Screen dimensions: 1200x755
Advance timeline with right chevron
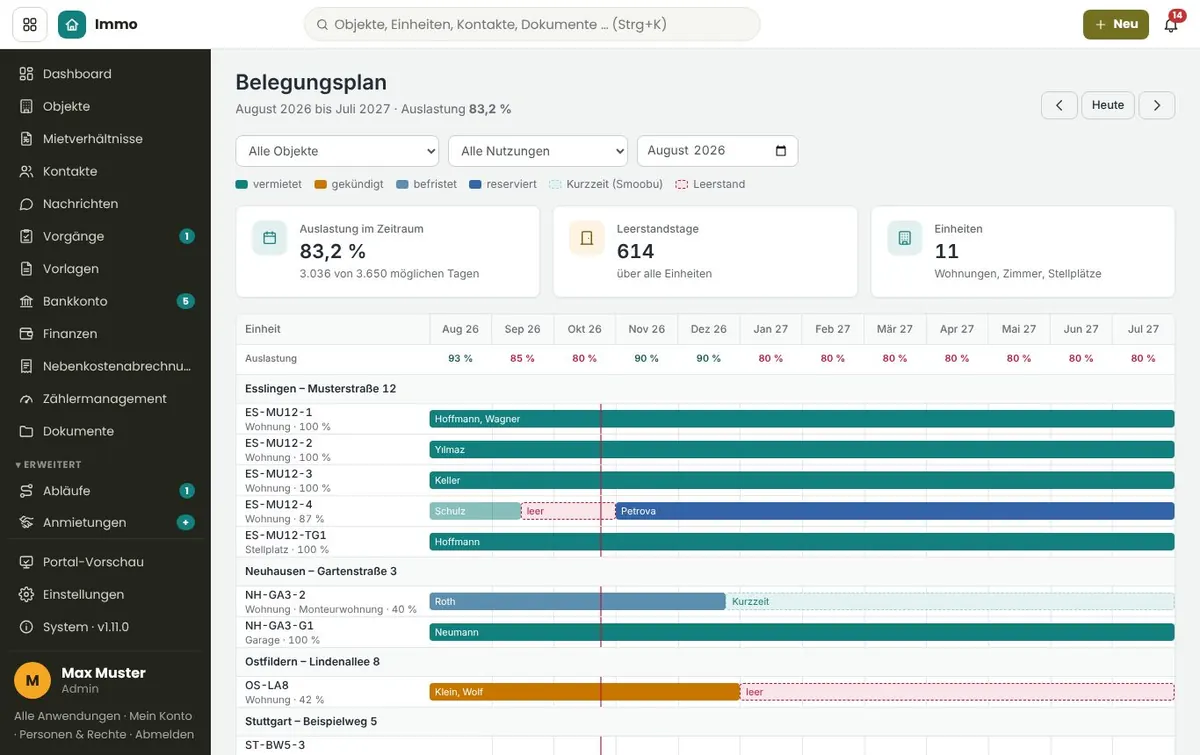pos(1157,105)
